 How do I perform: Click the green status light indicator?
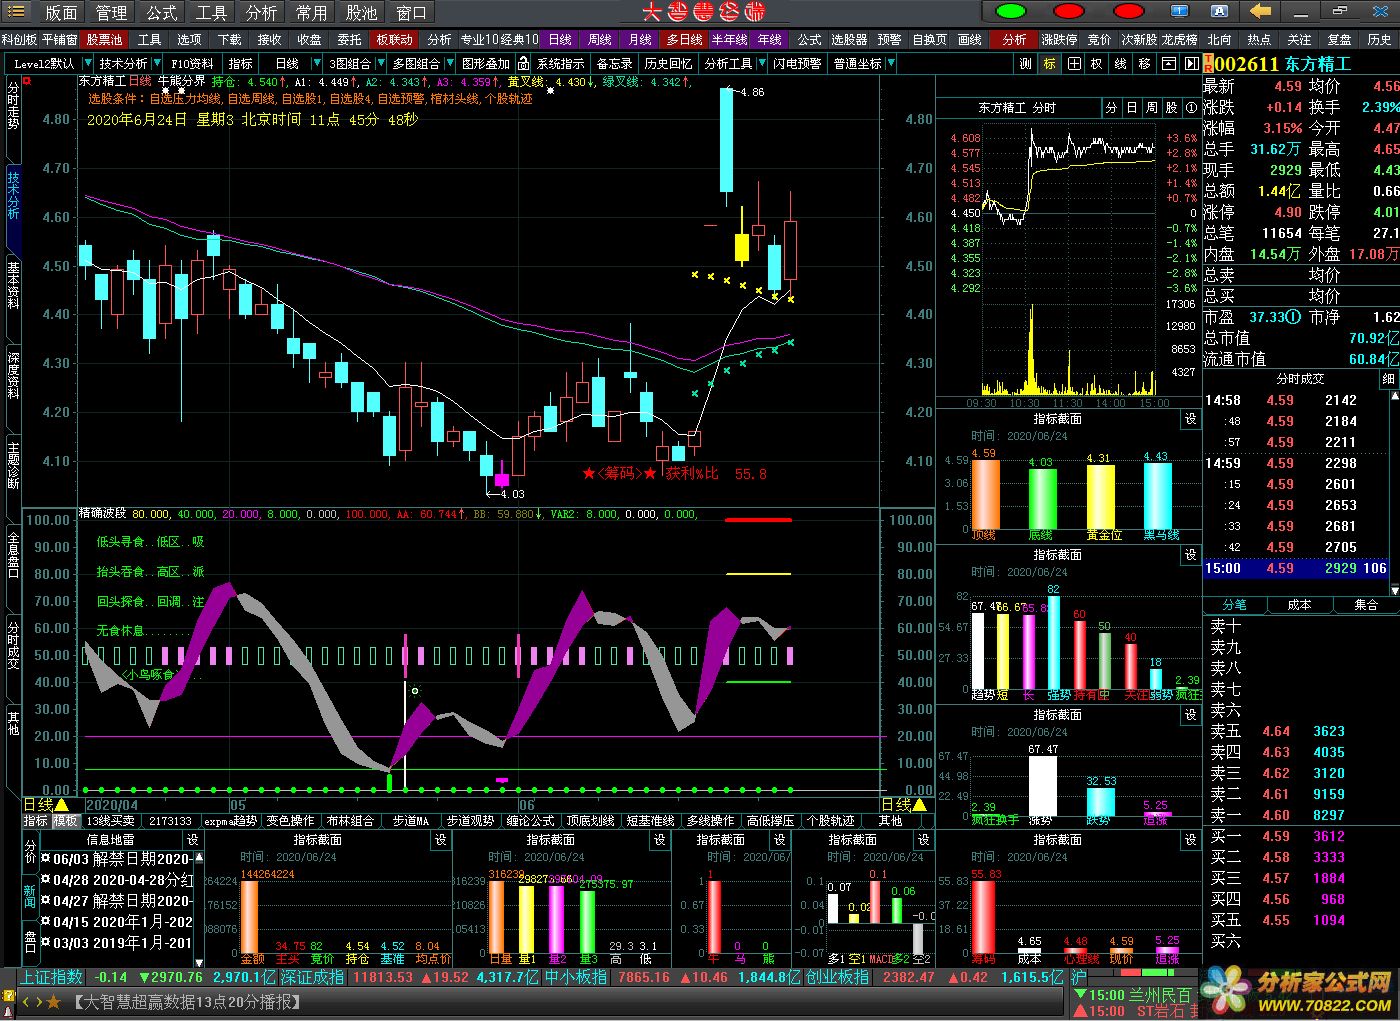pyautogui.click(x=1011, y=12)
